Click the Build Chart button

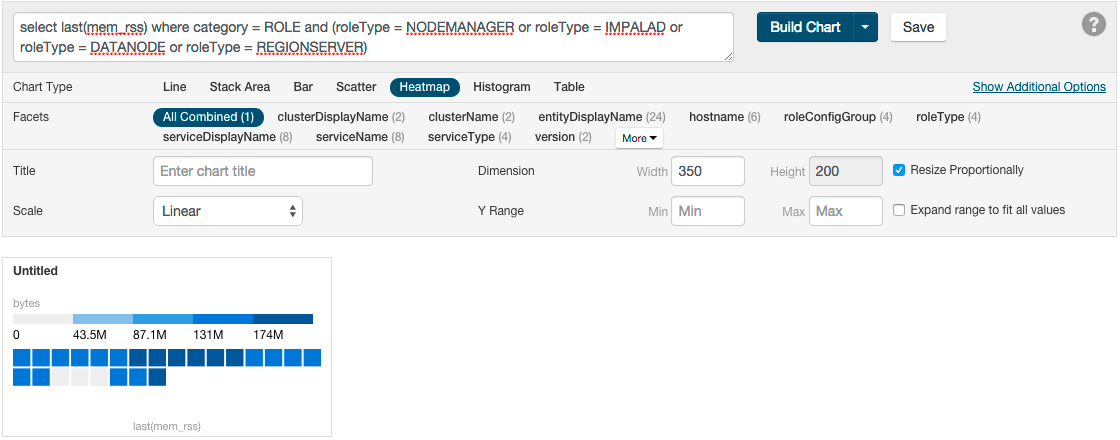click(804, 27)
